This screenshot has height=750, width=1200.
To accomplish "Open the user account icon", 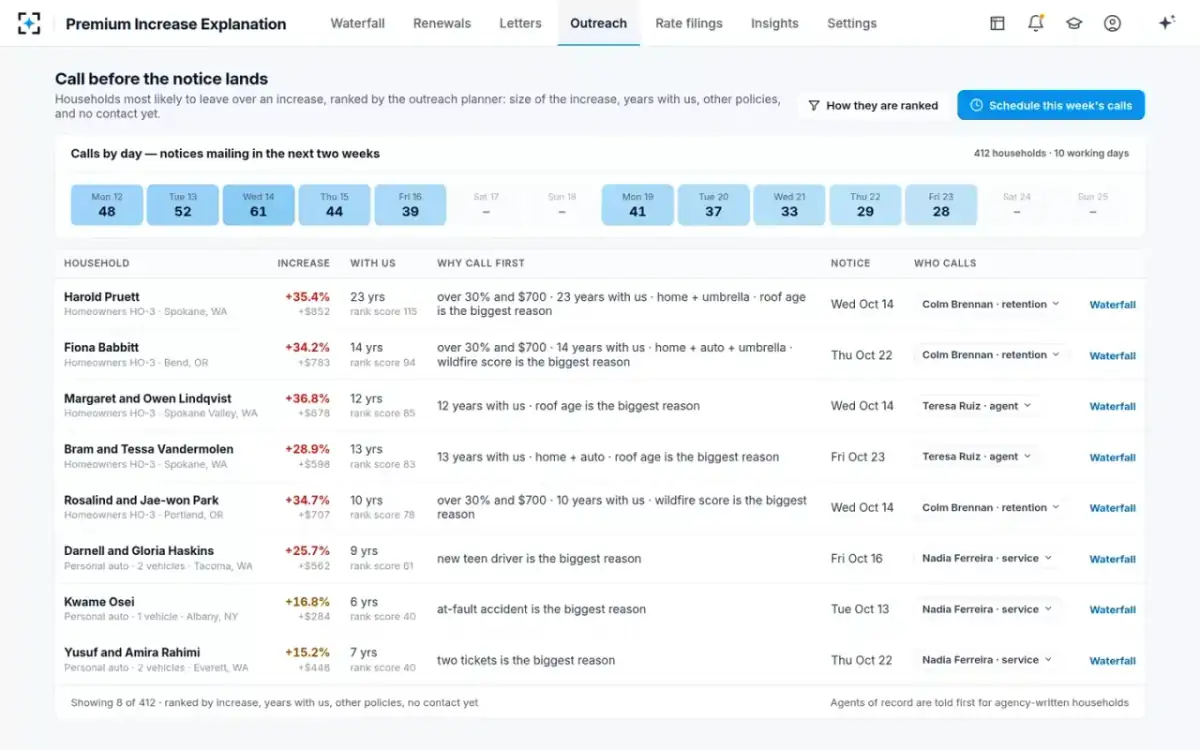I will coord(1112,23).
